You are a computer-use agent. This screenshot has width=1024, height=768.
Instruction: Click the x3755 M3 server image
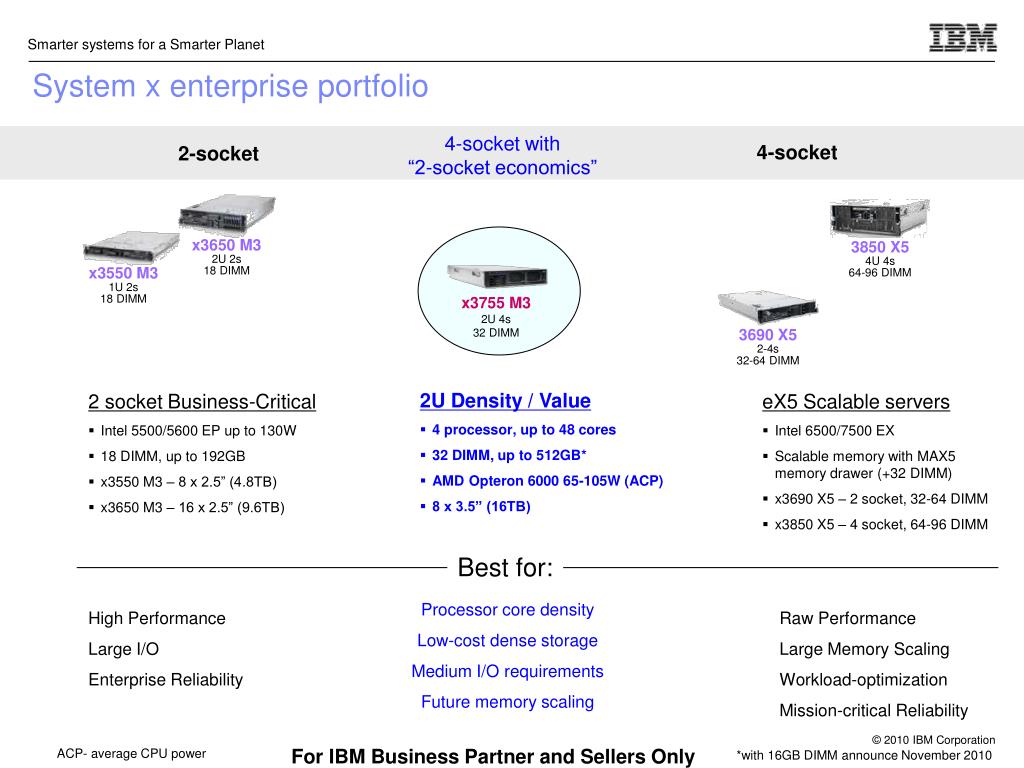click(x=497, y=276)
